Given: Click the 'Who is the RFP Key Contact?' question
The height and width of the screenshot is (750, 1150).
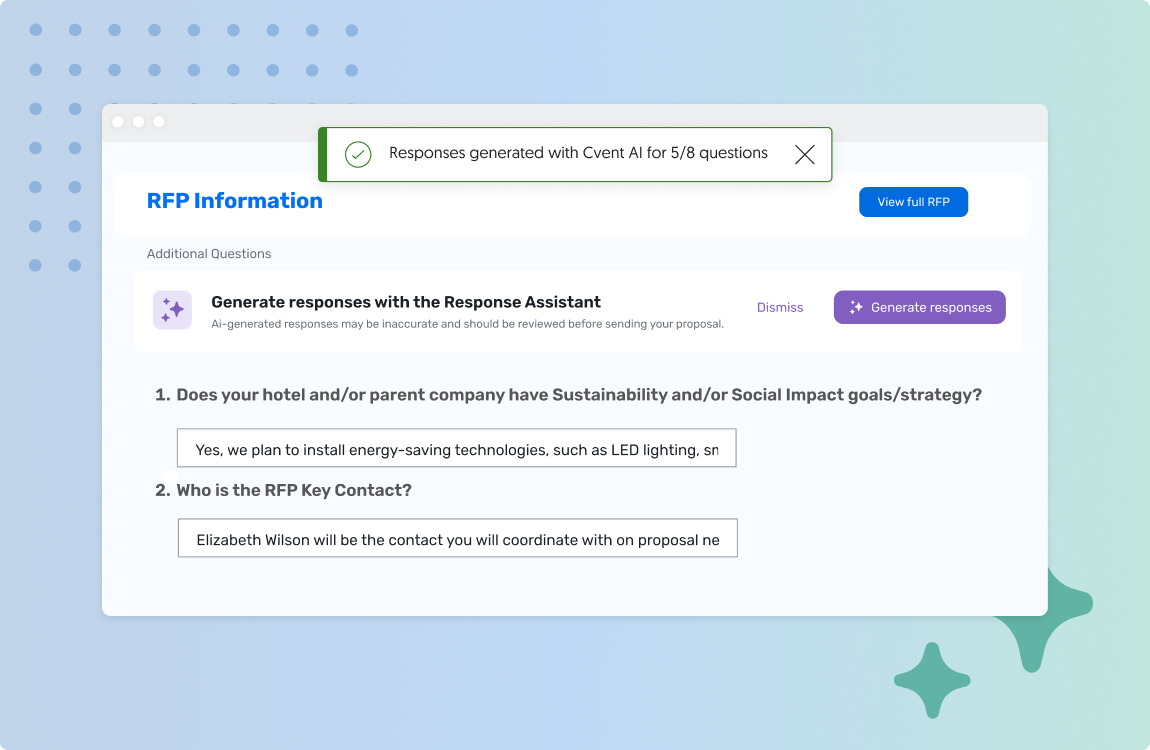Looking at the screenshot, I should pyautogui.click(x=293, y=490).
